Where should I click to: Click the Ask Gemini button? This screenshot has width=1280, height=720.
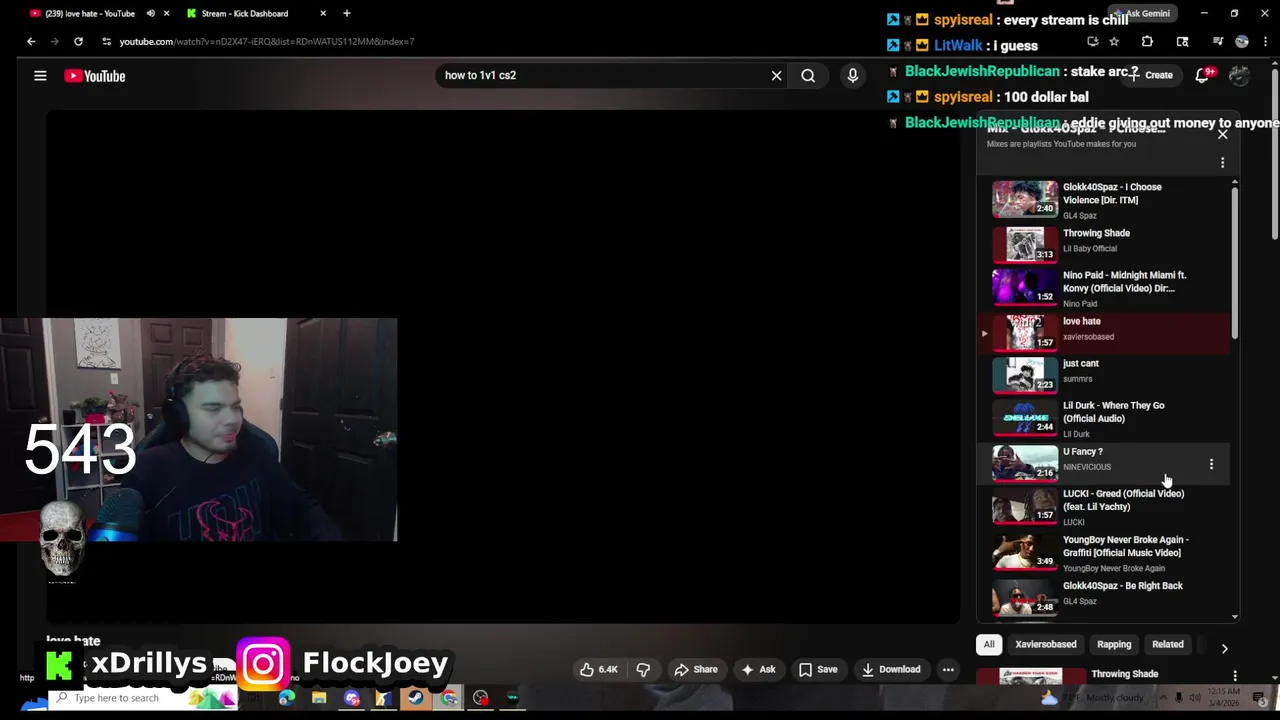[1143, 13]
